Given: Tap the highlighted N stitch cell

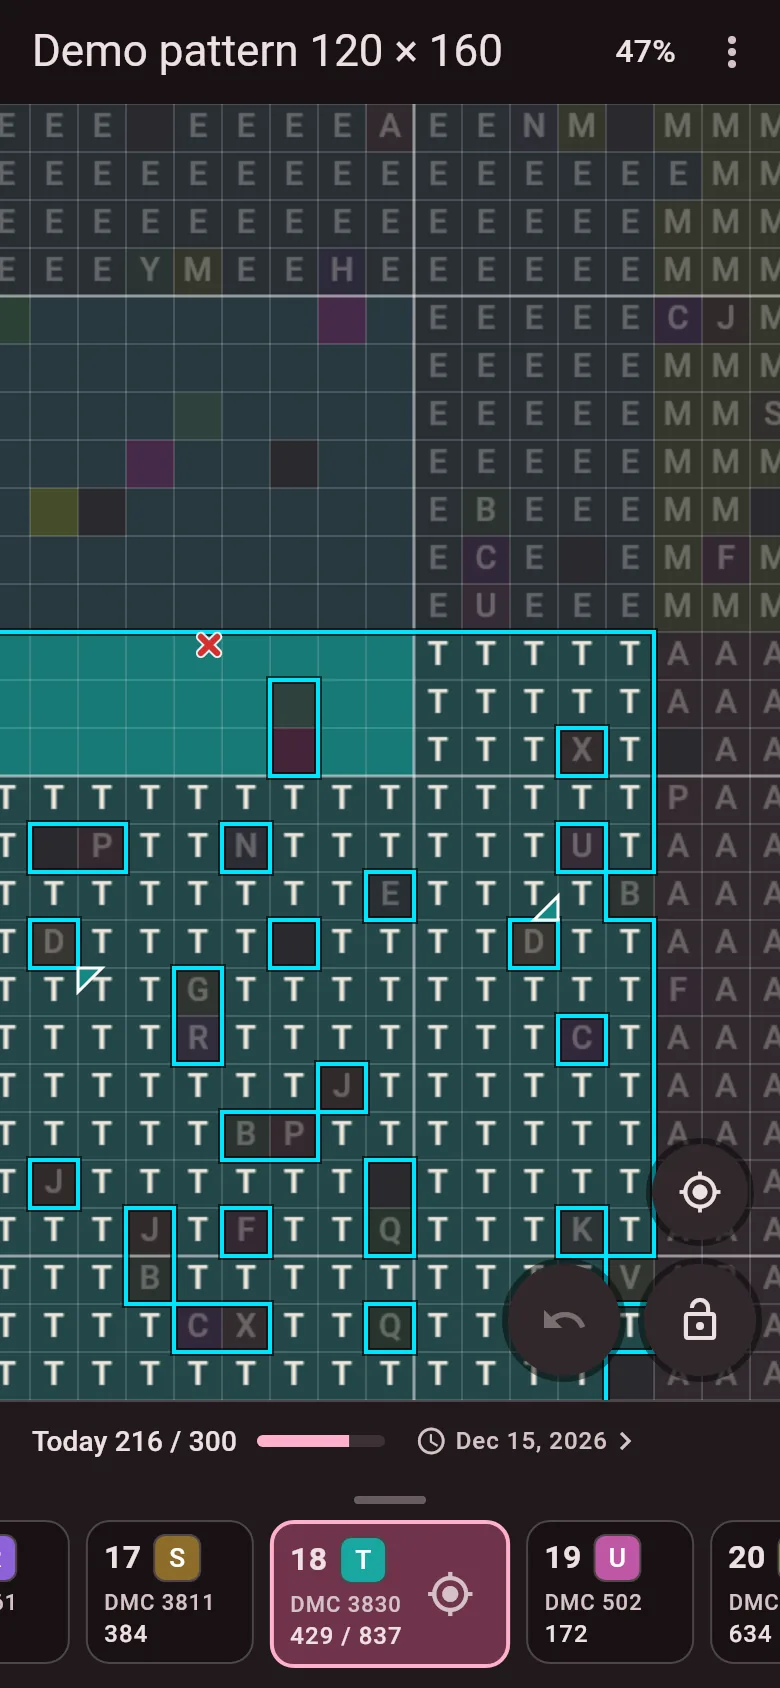Looking at the screenshot, I should point(246,847).
